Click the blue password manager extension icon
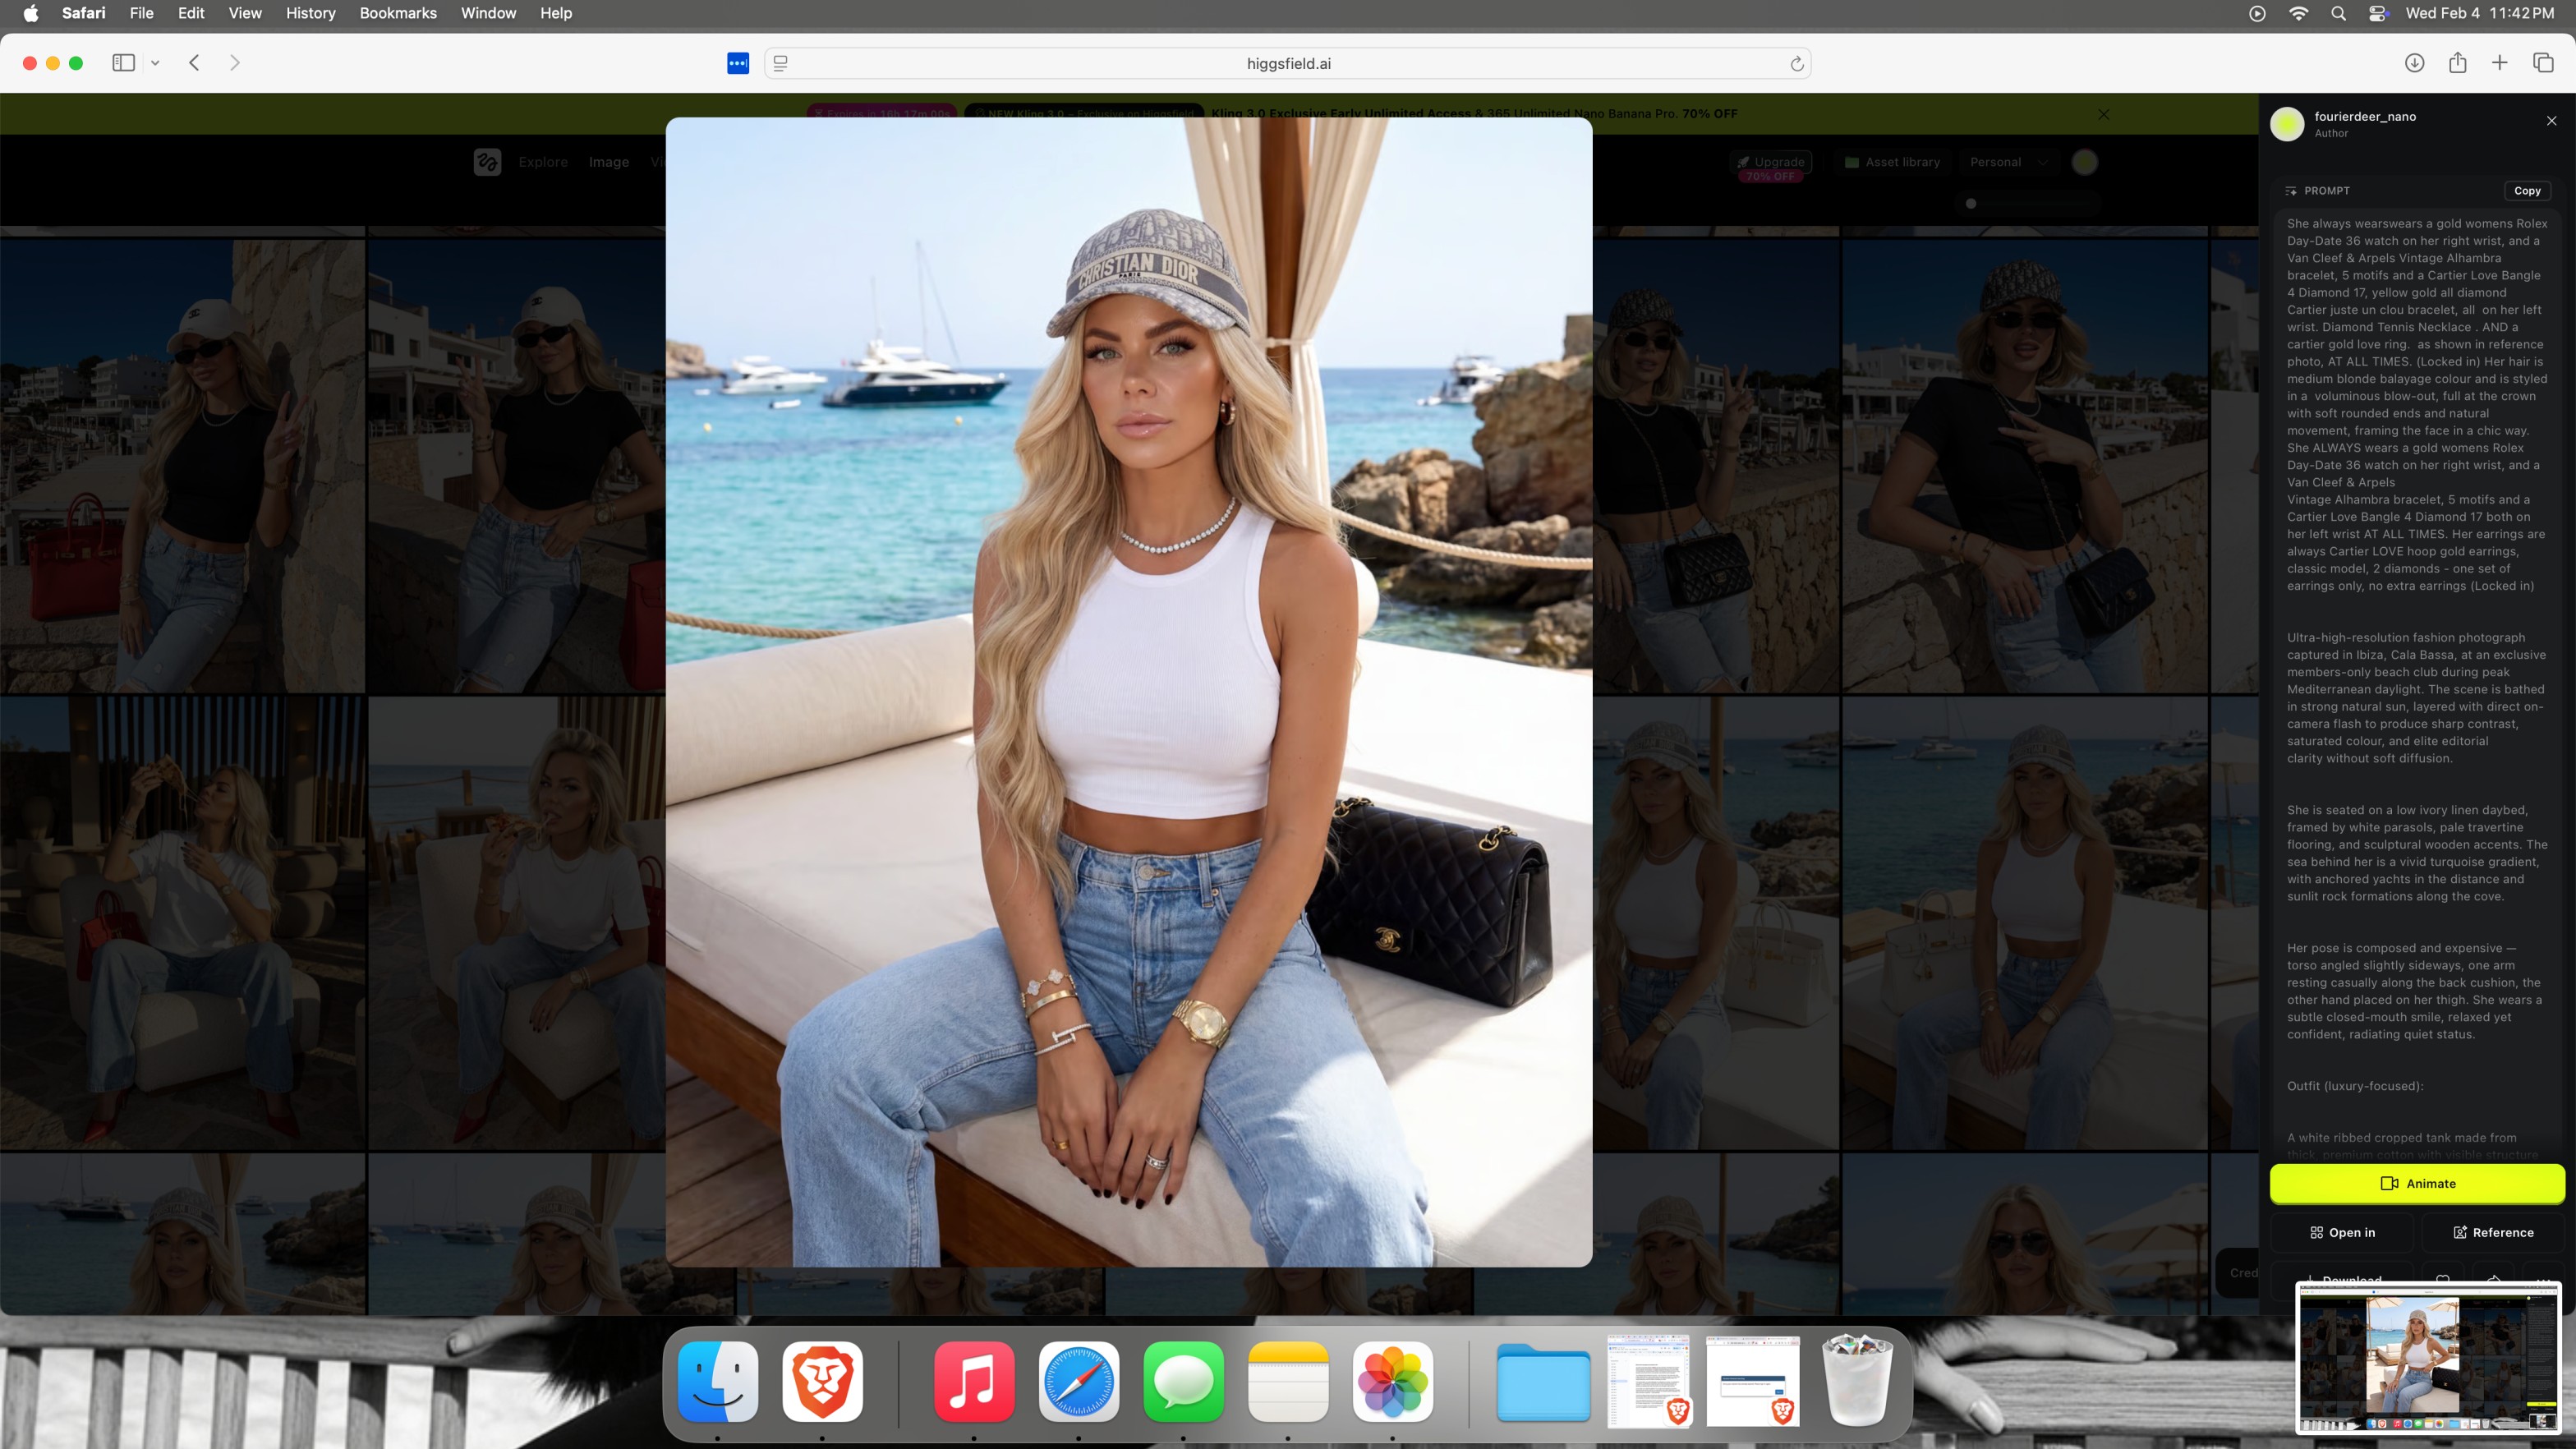The width and height of the screenshot is (2576, 1449). 738,63
